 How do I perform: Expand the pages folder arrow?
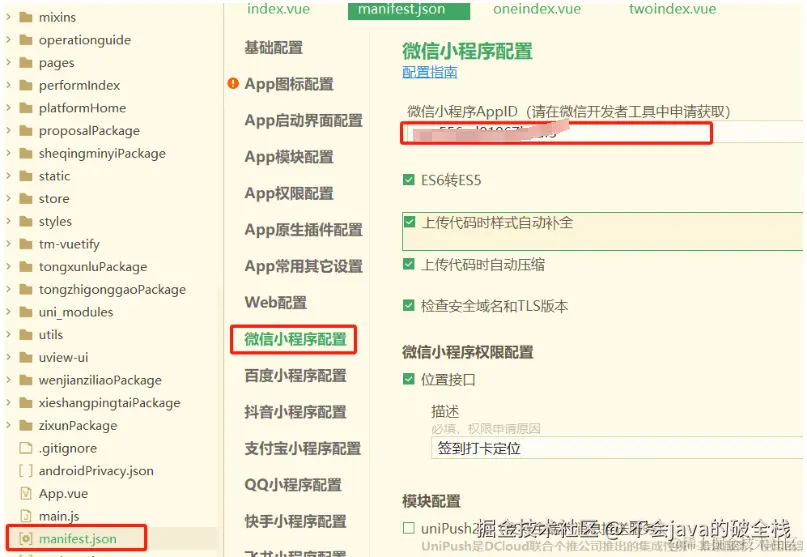(x=8, y=63)
